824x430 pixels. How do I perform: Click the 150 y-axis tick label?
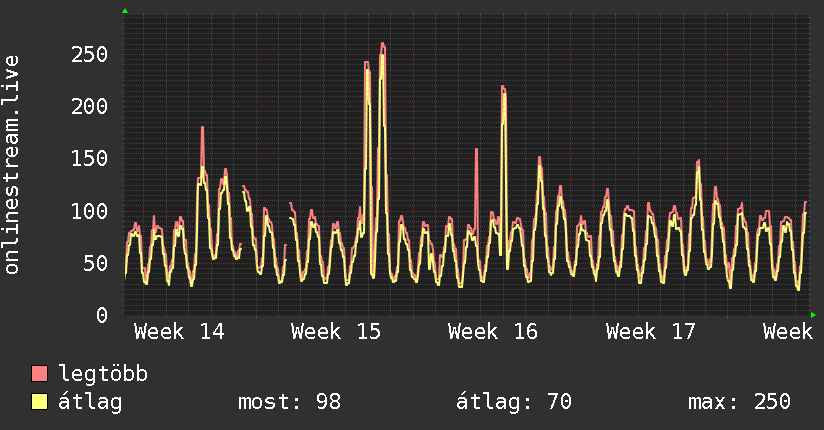tap(90, 158)
